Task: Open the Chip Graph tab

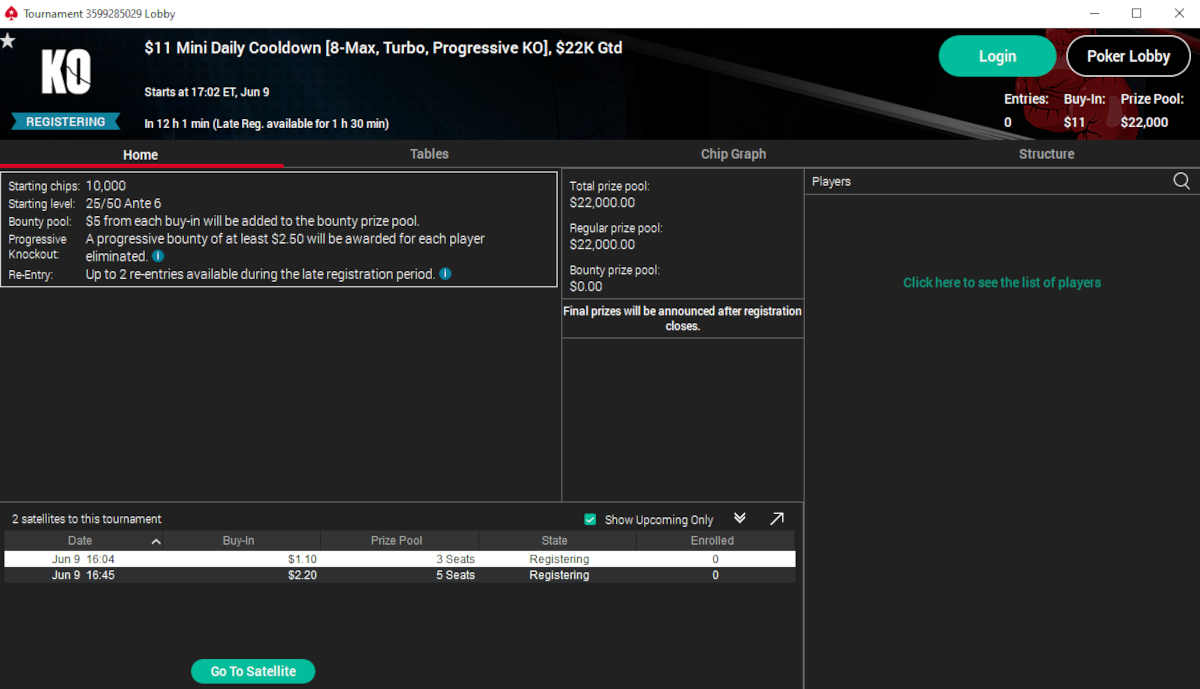Action: (x=733, y=154)
